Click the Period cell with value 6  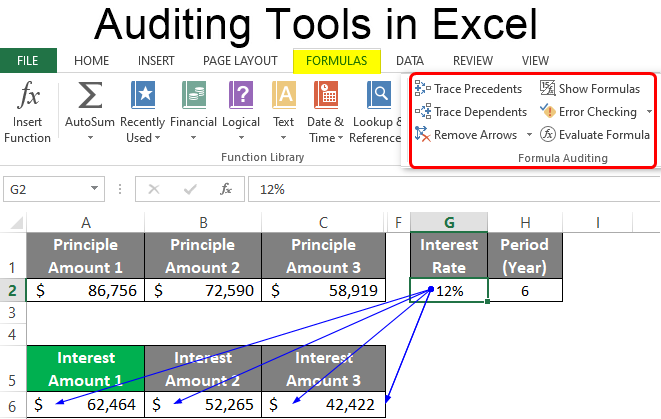[x=525, y=290]
